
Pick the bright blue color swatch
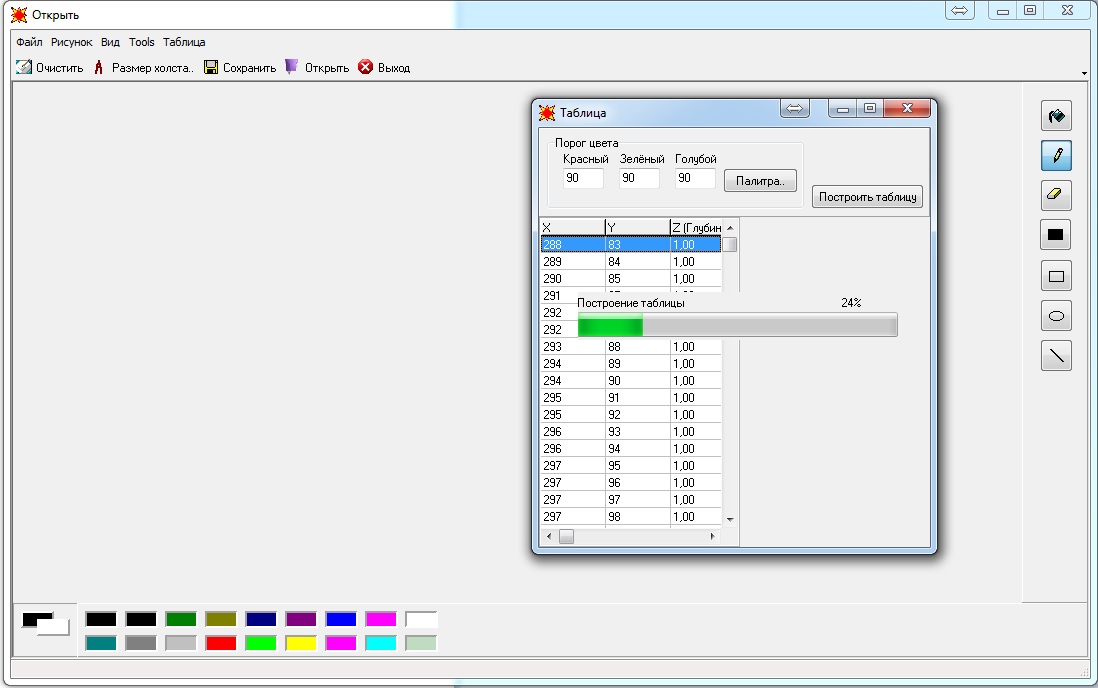tap(340, 619)
